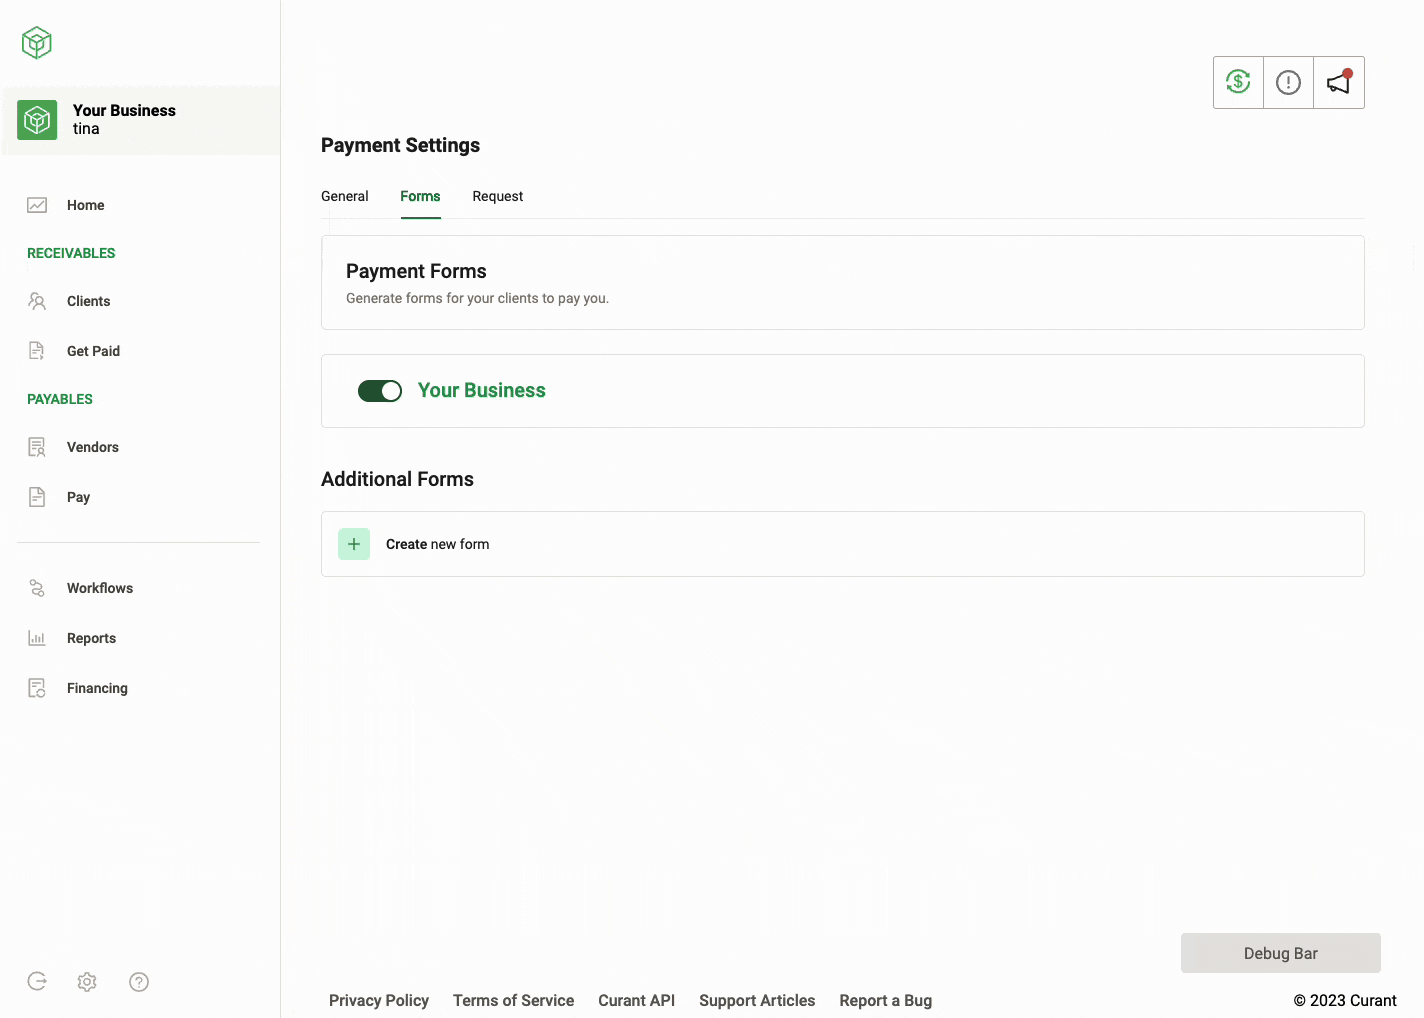This screenshot has width=1424, height=1018.
Task: Open Financing in the sidebar
Action: coord(98,688)
